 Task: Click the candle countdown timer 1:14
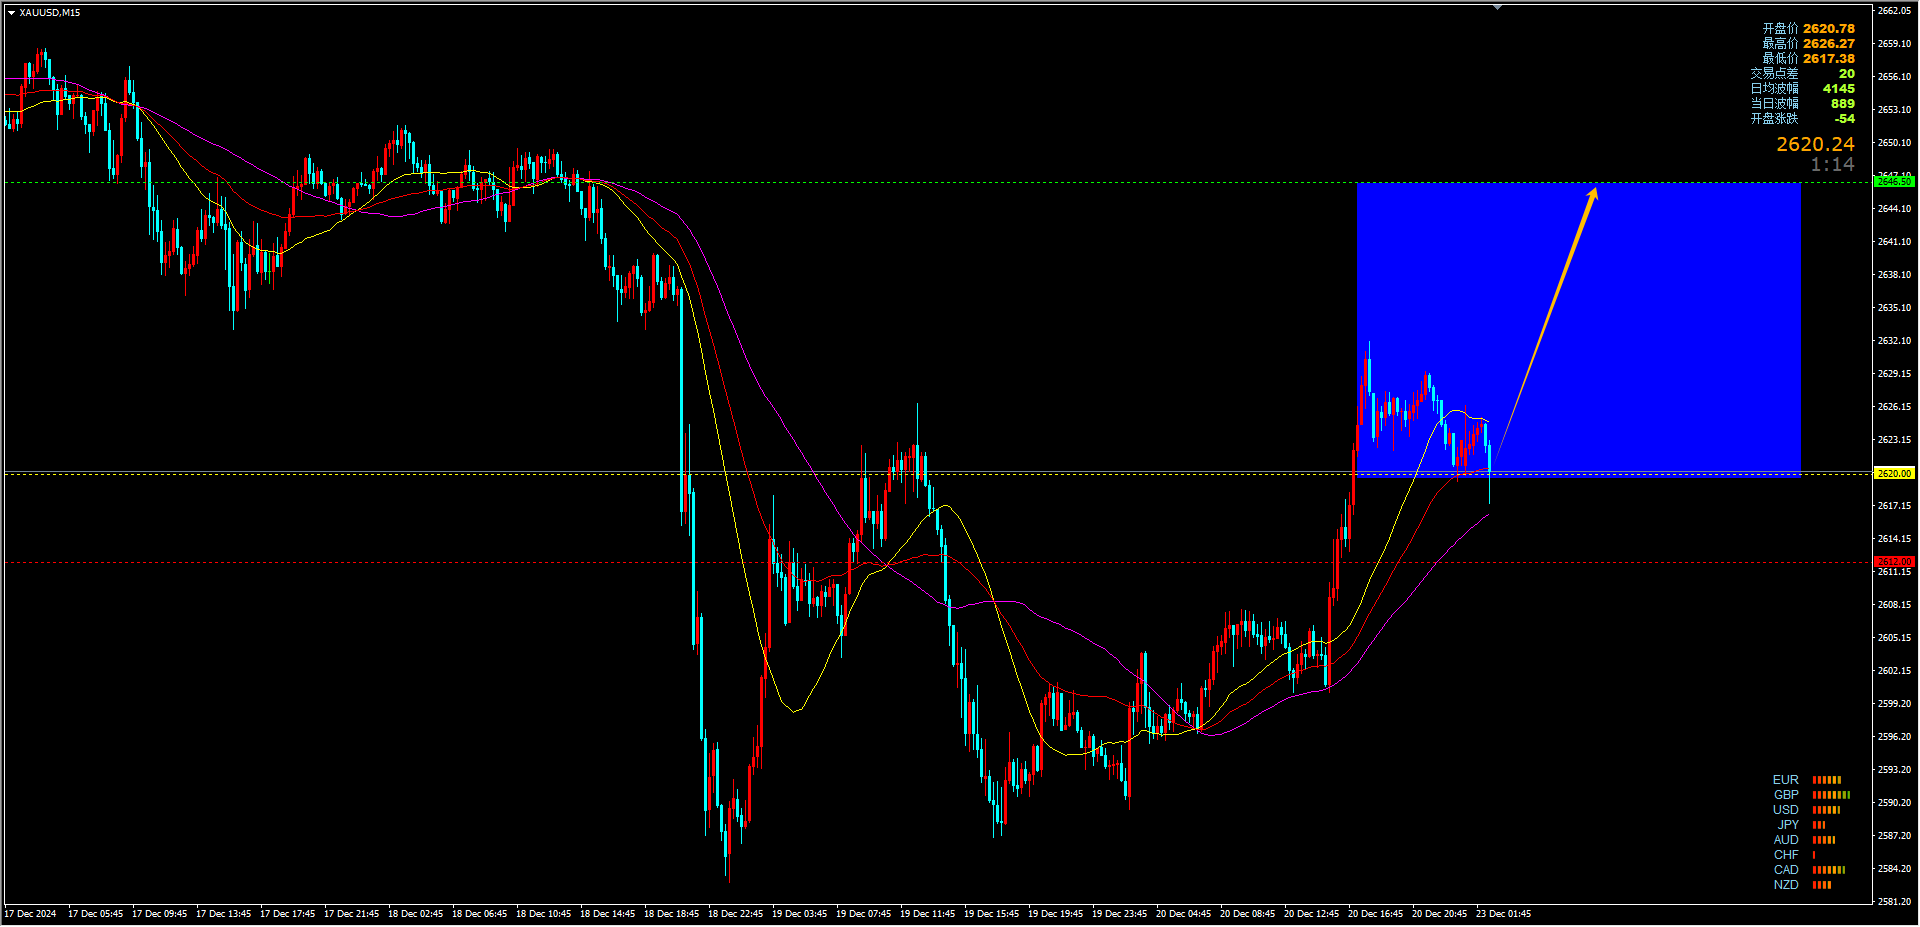(1832, 164)
